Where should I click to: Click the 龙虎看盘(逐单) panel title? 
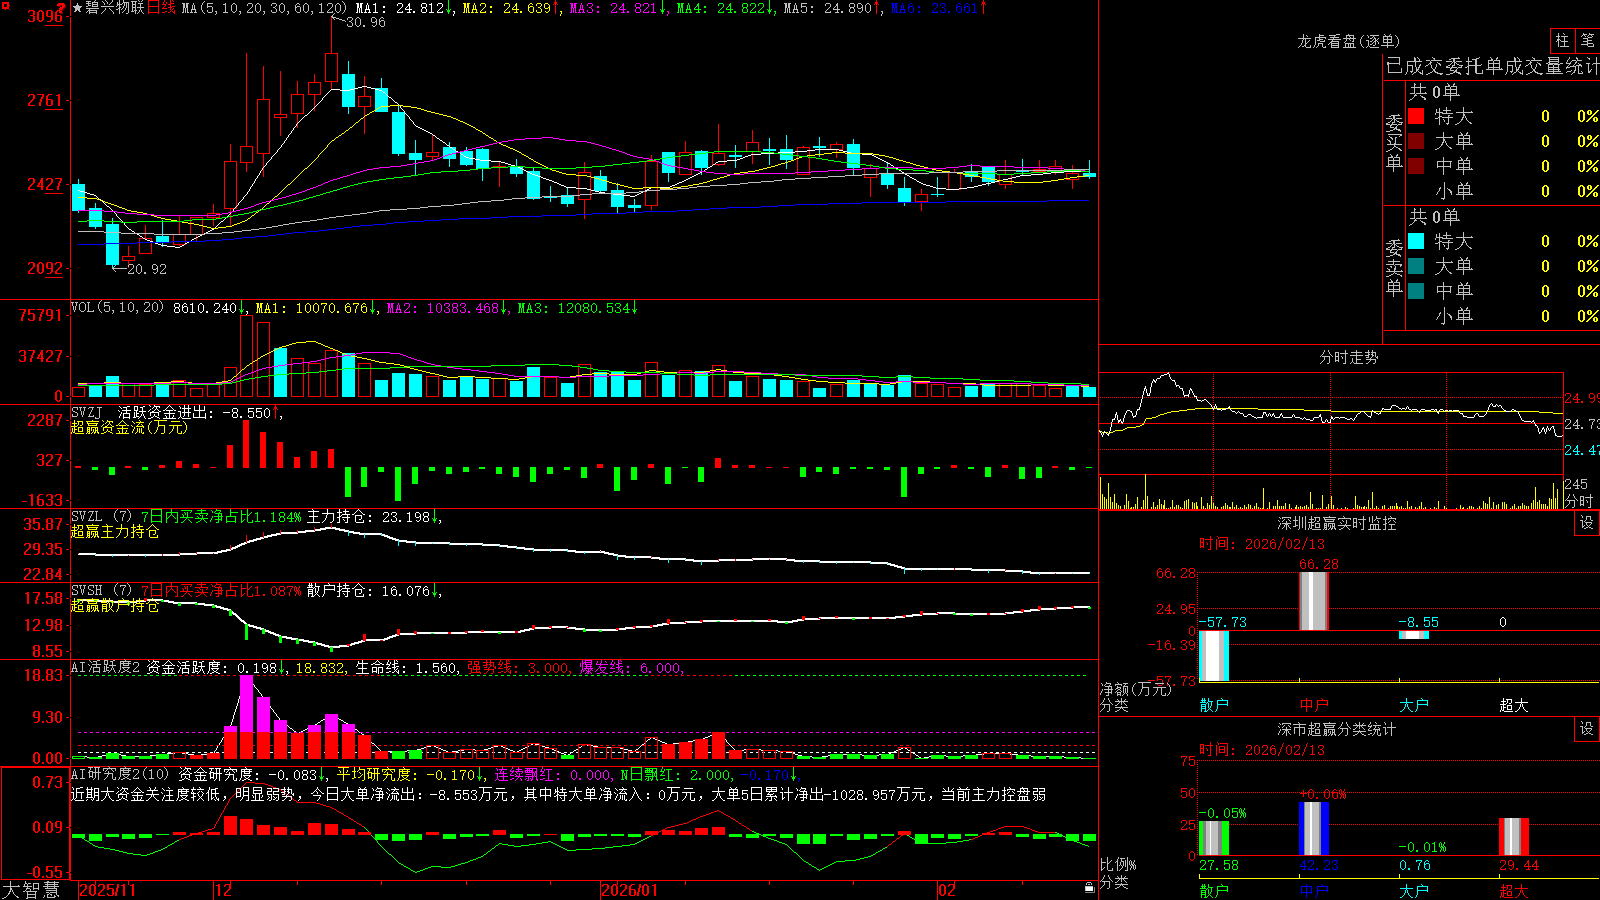coord(1349,41)
